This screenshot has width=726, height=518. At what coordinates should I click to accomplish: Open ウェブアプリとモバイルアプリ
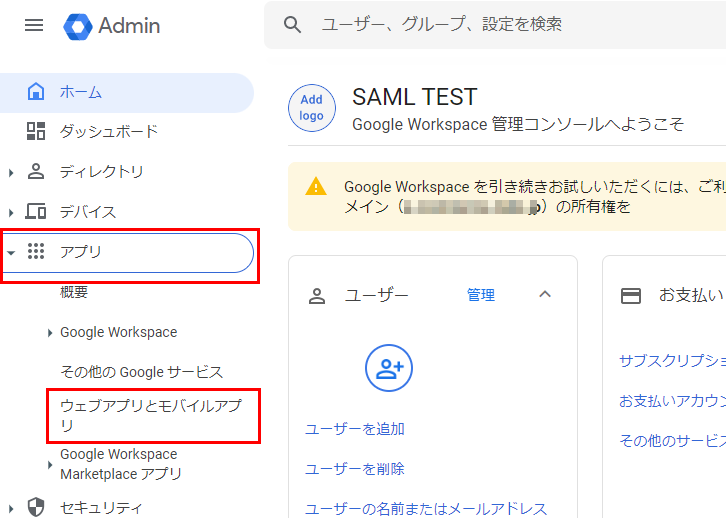coord(151,415)
